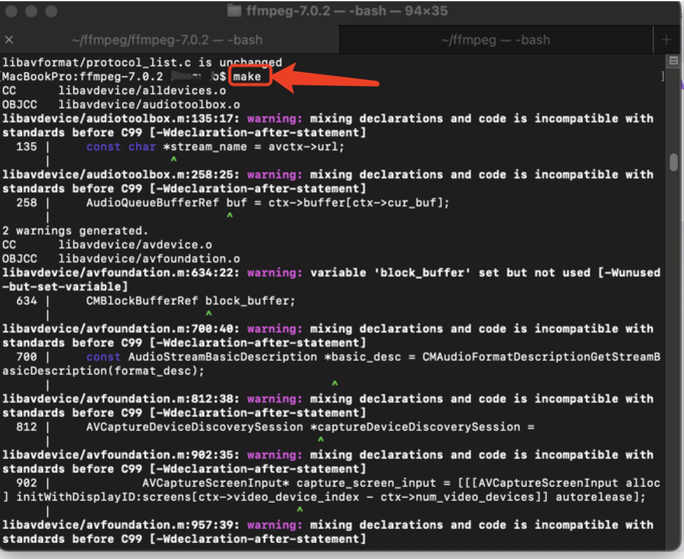
Task: Click 'CMBlockBufferRef block_buffer;' source line
Action: point(191,301)
